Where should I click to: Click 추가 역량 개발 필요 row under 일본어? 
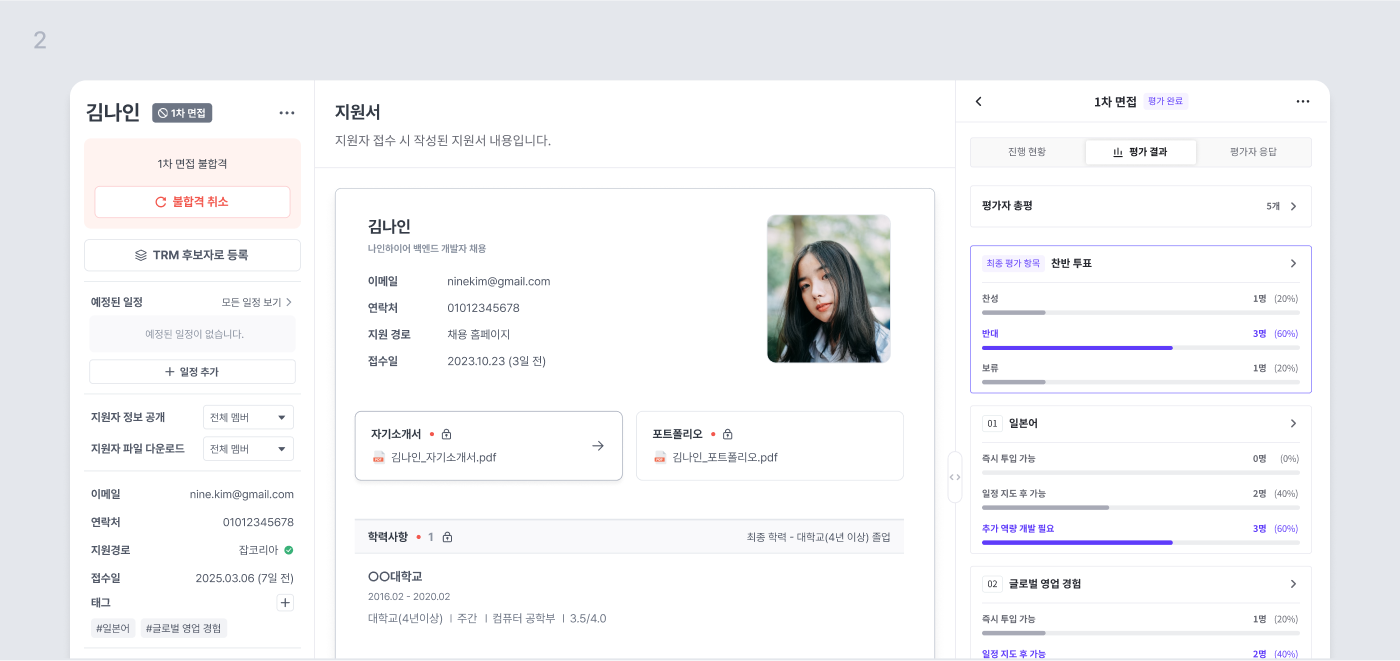[x=1140, y=533]
